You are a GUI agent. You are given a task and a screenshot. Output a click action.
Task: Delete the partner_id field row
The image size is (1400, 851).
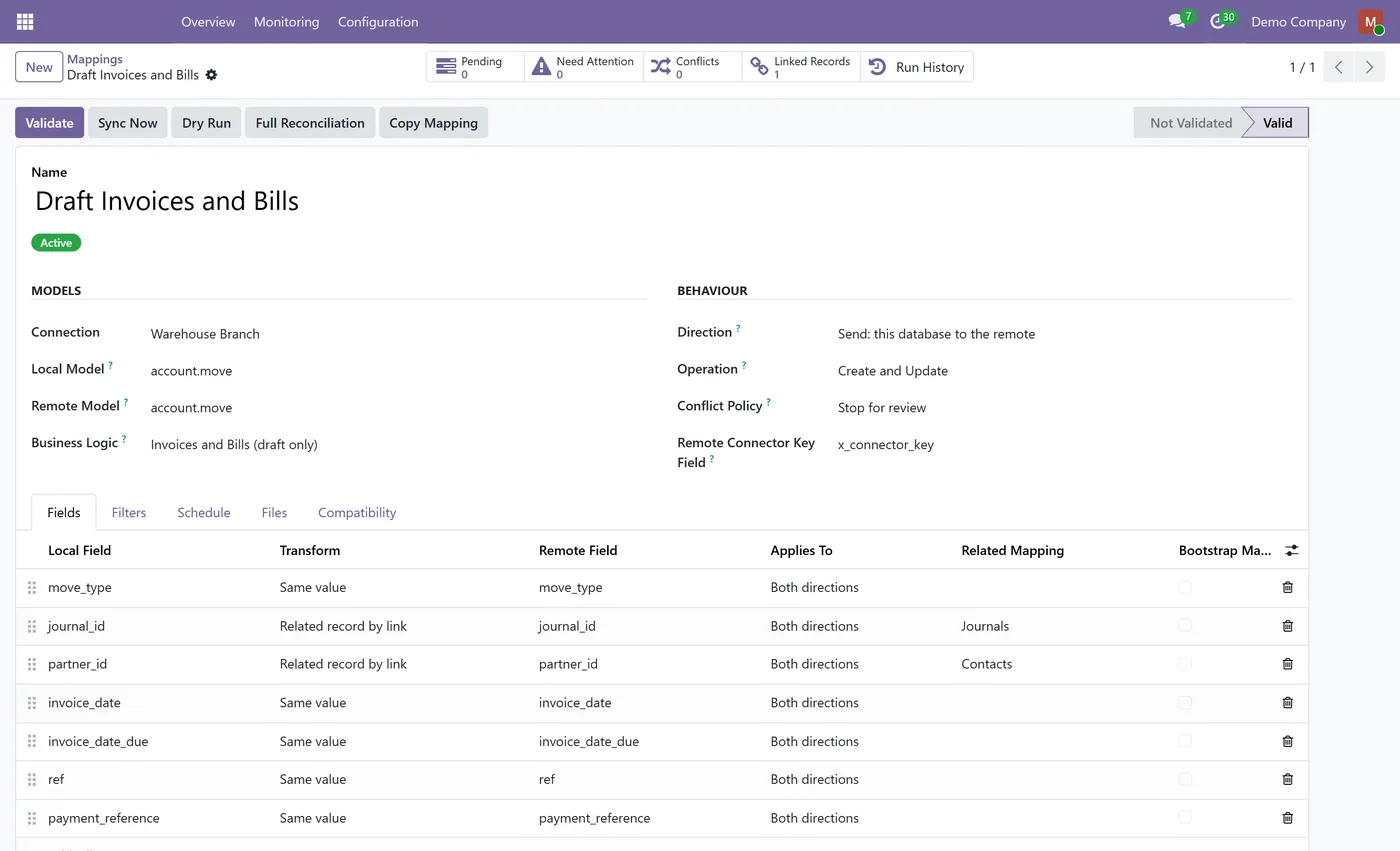(1287, 664)
